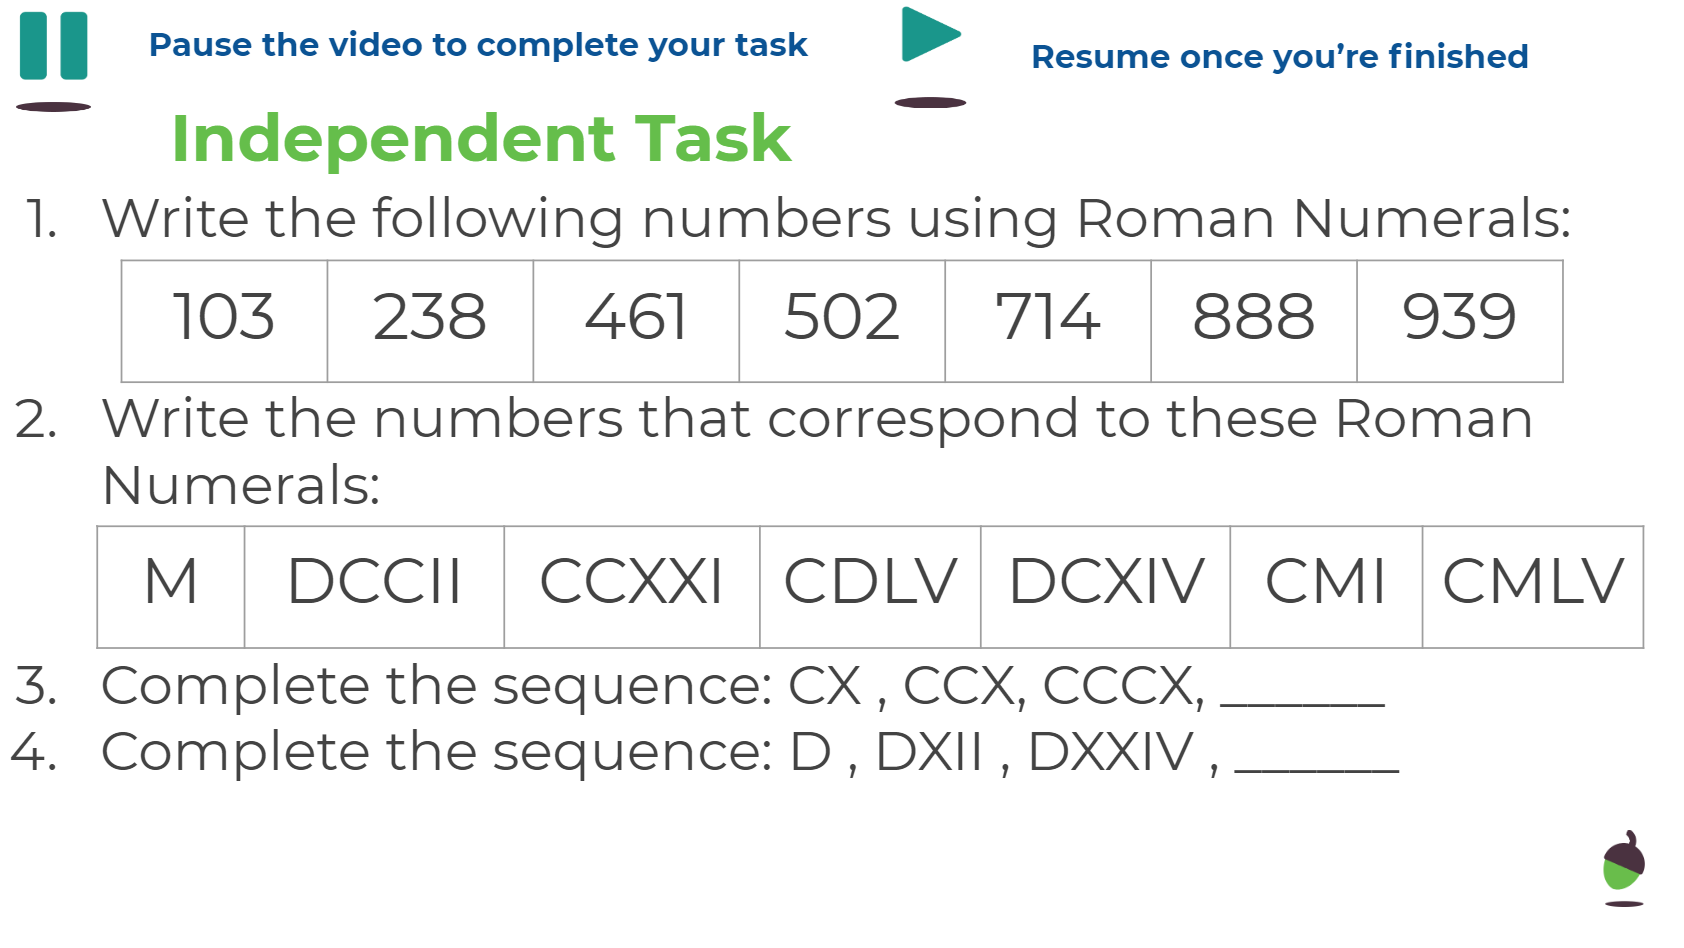Click the Roman numeral M cell
1684x948 pixels.
[171, 587]
